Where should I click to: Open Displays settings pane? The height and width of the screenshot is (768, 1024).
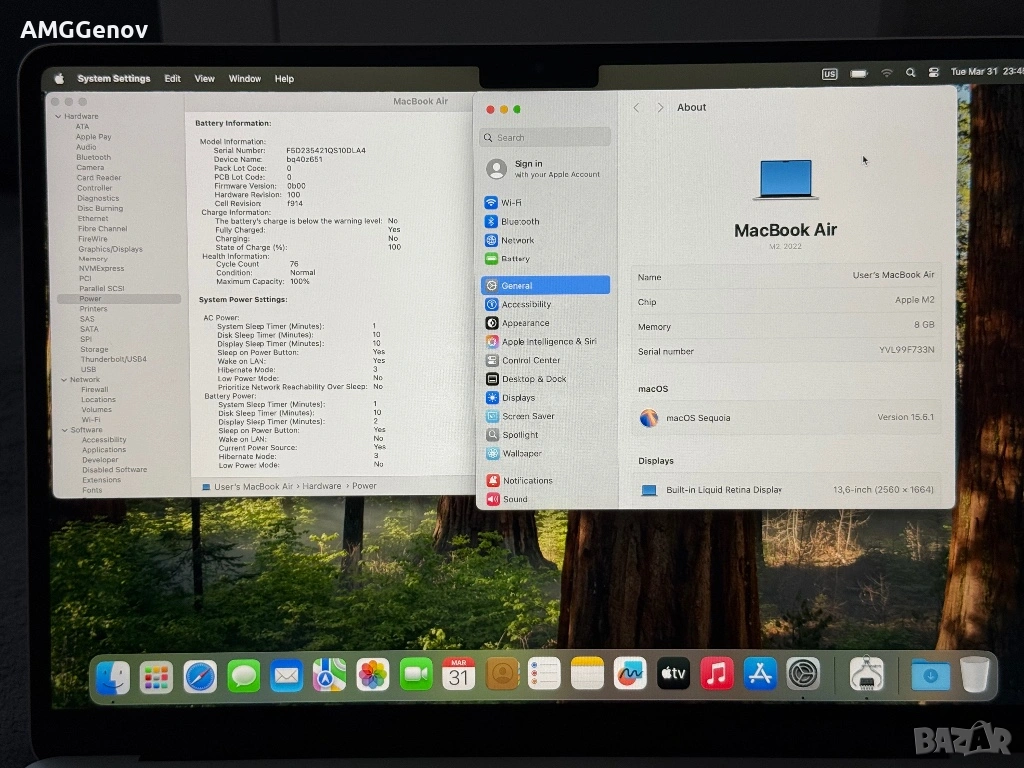point(518,398)
